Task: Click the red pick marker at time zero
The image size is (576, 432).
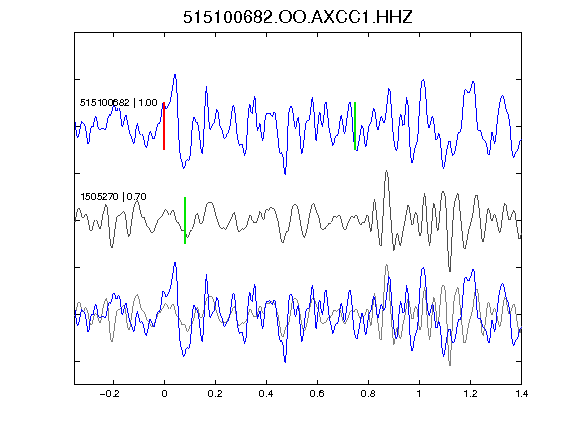Action: (164, 126)
